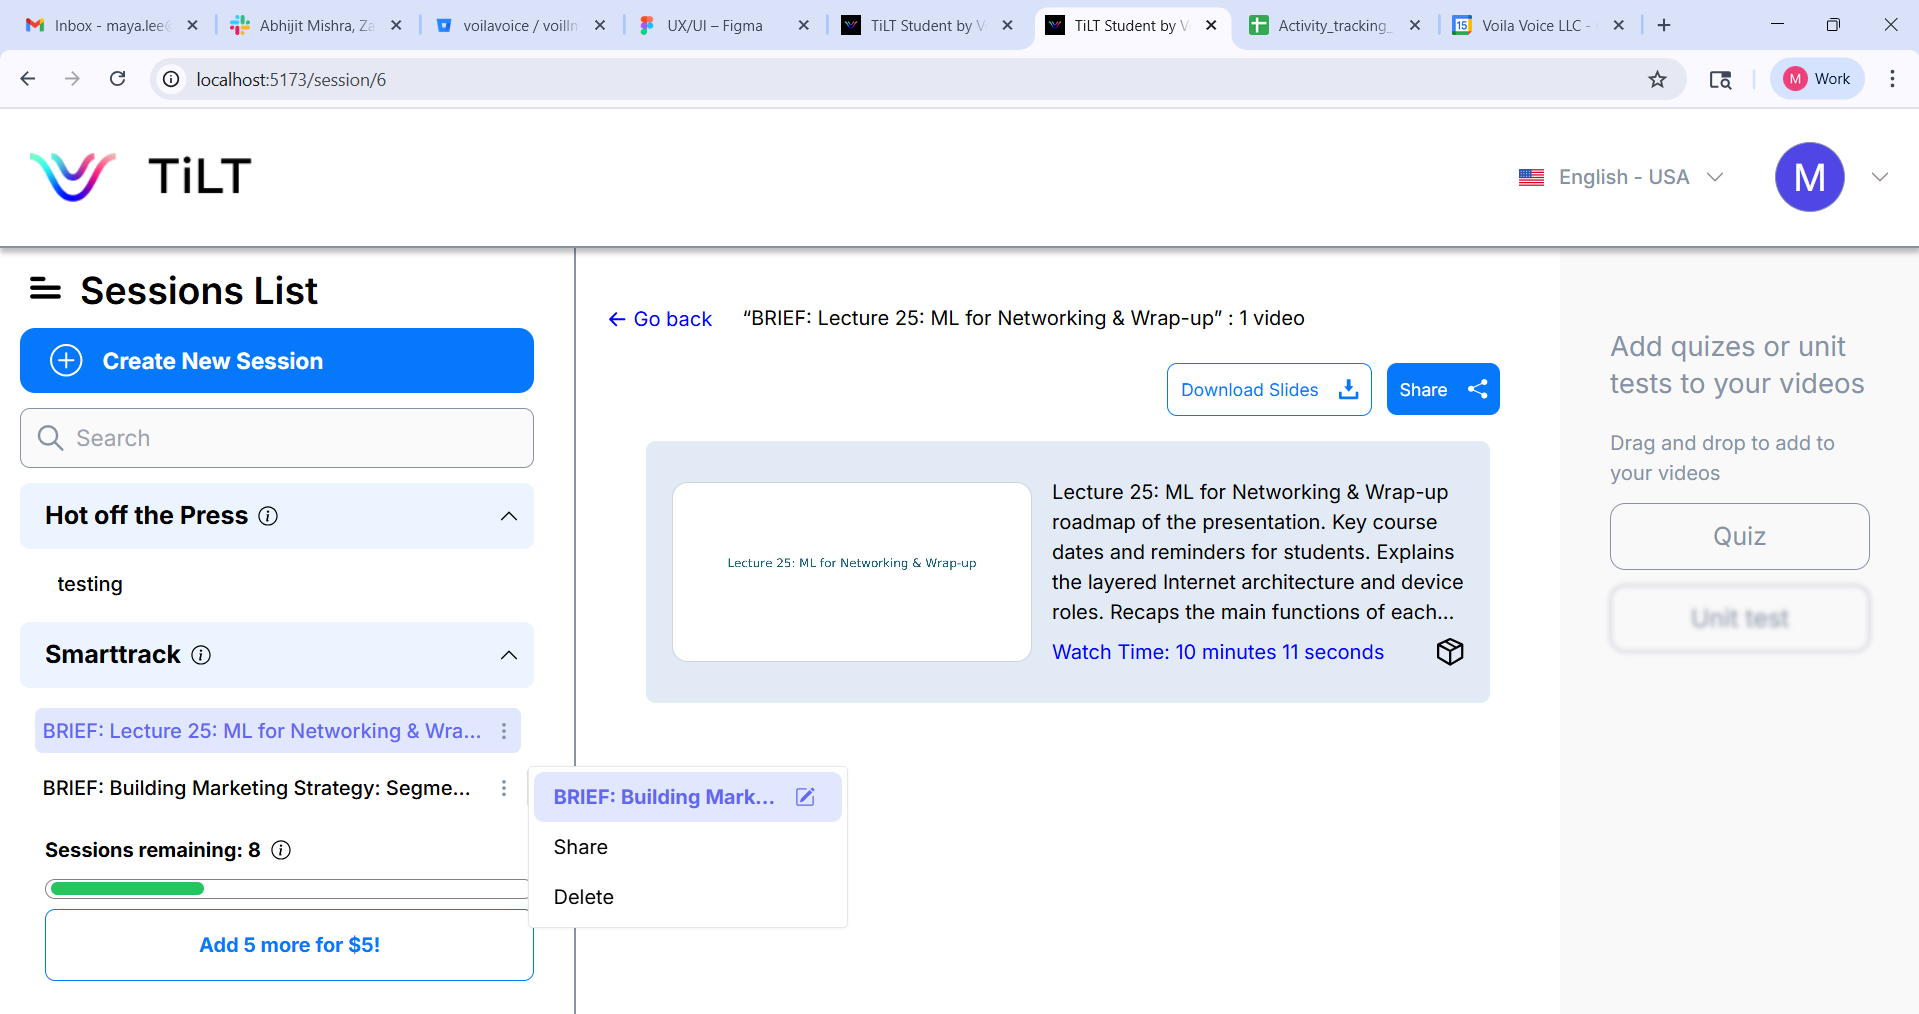The width and height of the screenshot is (1919, 1014).
Task: Click the Download Slides button
Action: click(1268, 390)
